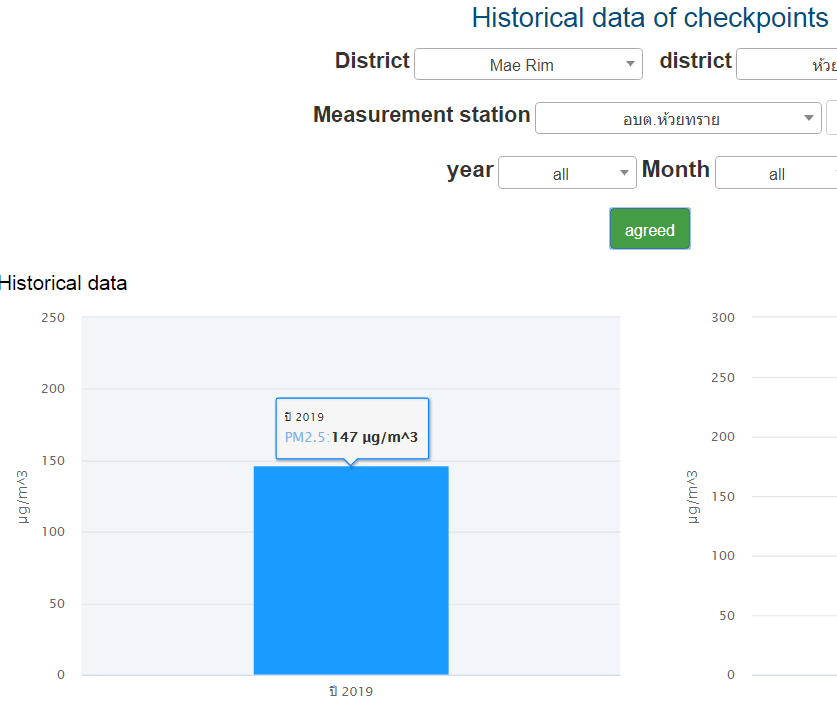Click the arrow on the Mae Rim dropdown
Screen dimensions: 837x703
pyautogui.click(x=630, y=65)
